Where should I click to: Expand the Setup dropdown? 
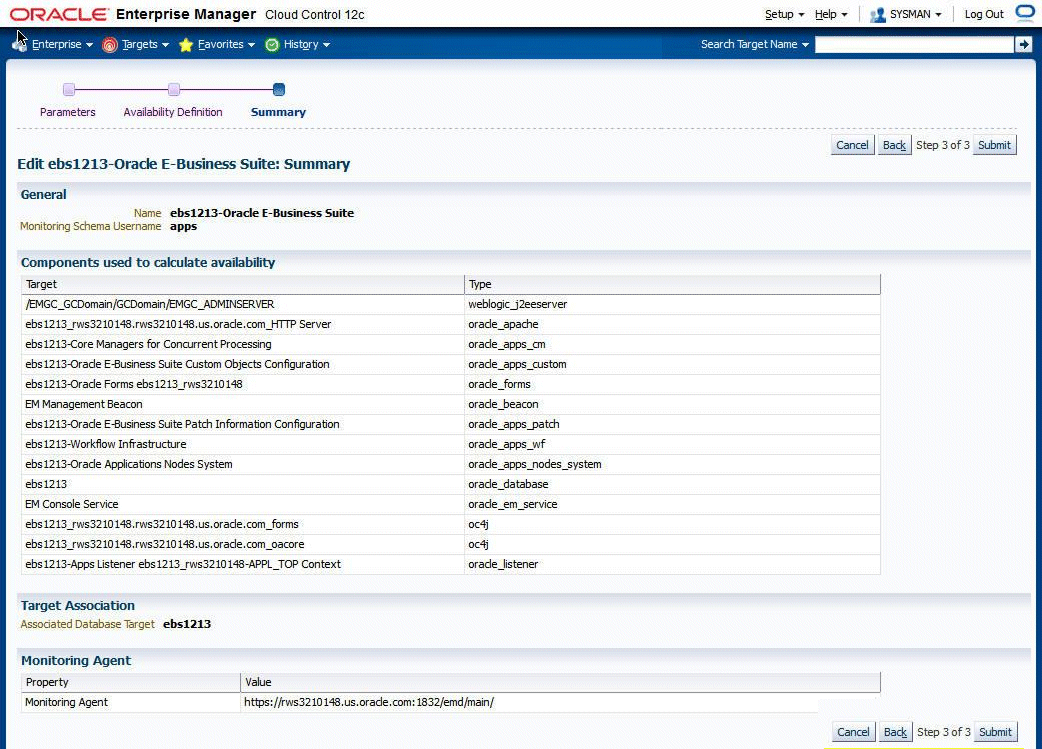pos(784,15)
